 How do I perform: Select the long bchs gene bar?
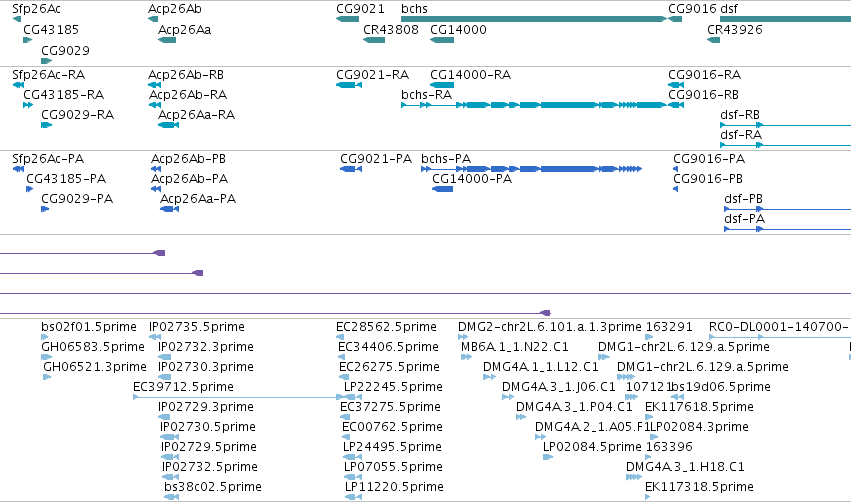click(x=534, y=19)
